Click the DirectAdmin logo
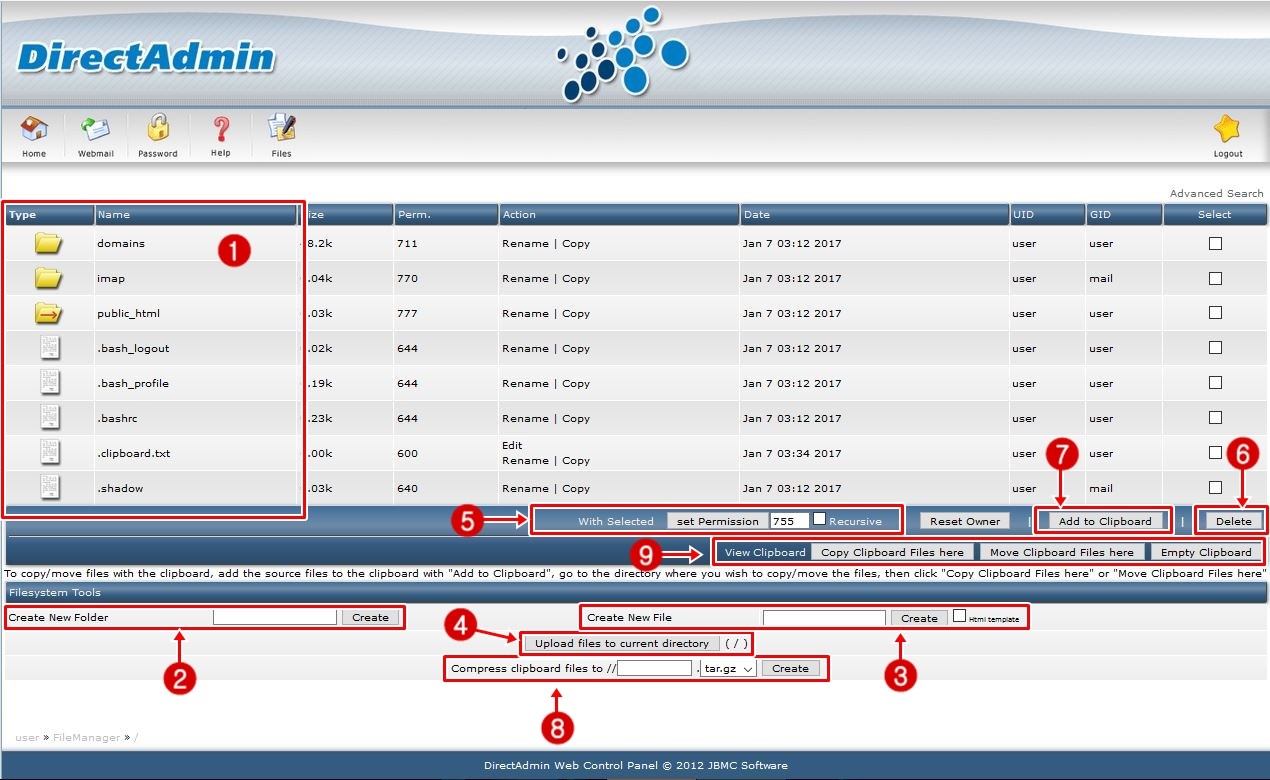Screen dimensions: 1270x780 click(x=146, y=57)
